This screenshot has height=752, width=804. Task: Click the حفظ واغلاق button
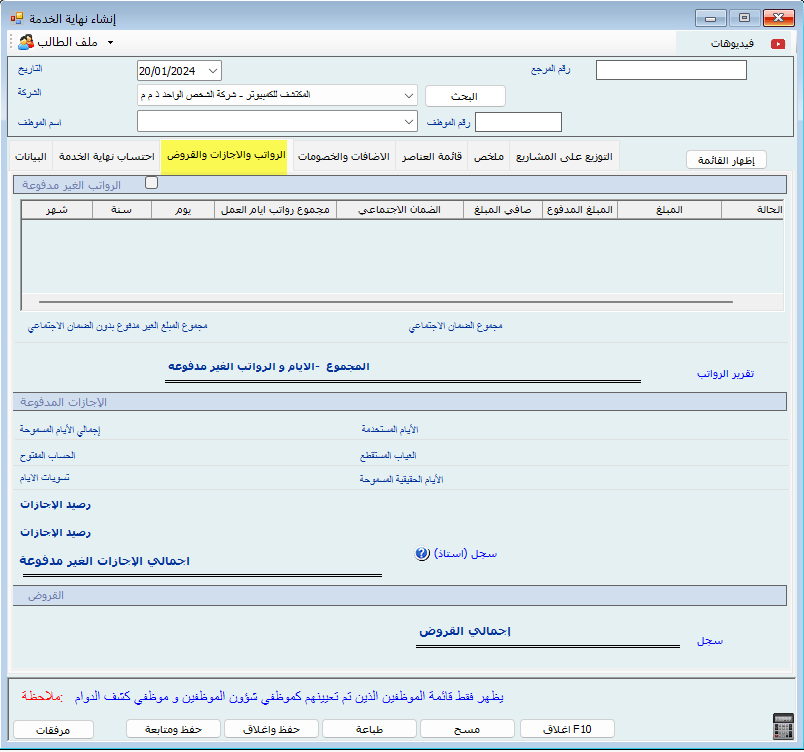point(270,729)
